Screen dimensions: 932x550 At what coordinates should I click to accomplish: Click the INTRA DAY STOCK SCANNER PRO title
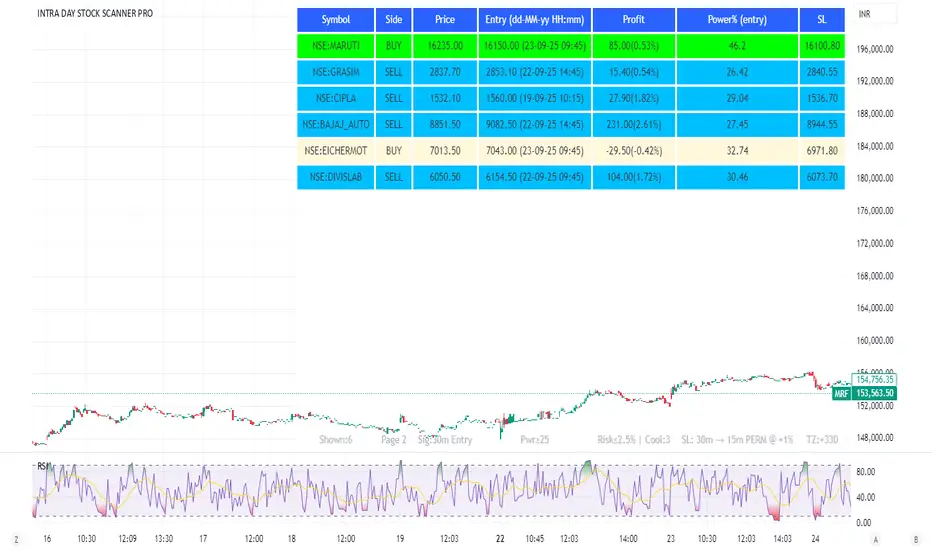point(95,13)
